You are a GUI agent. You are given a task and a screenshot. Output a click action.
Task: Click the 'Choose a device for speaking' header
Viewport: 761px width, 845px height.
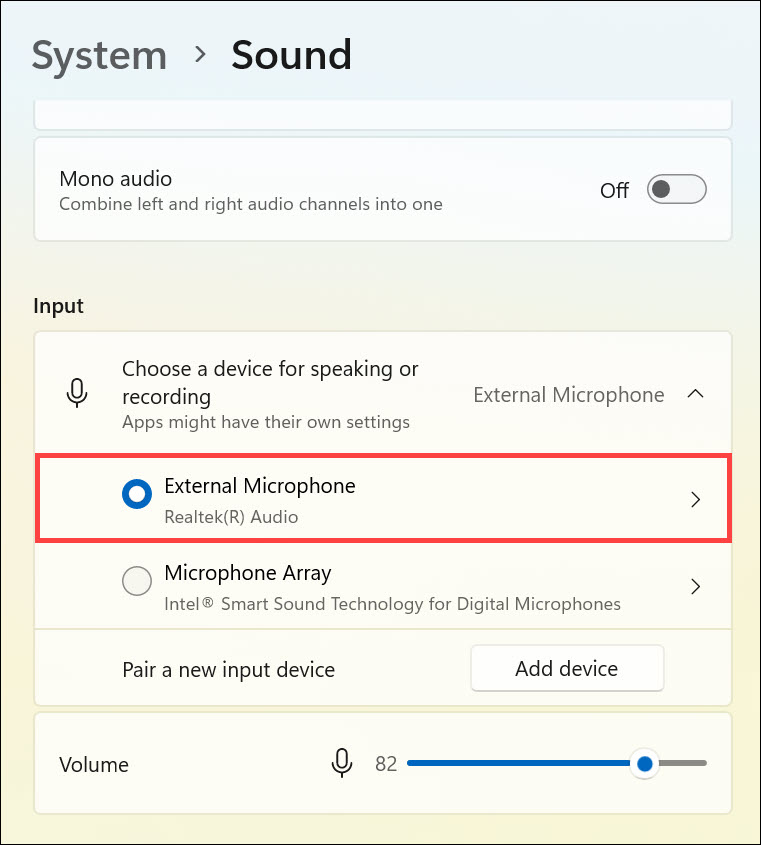pyautogui.click(x=270, y=382)
